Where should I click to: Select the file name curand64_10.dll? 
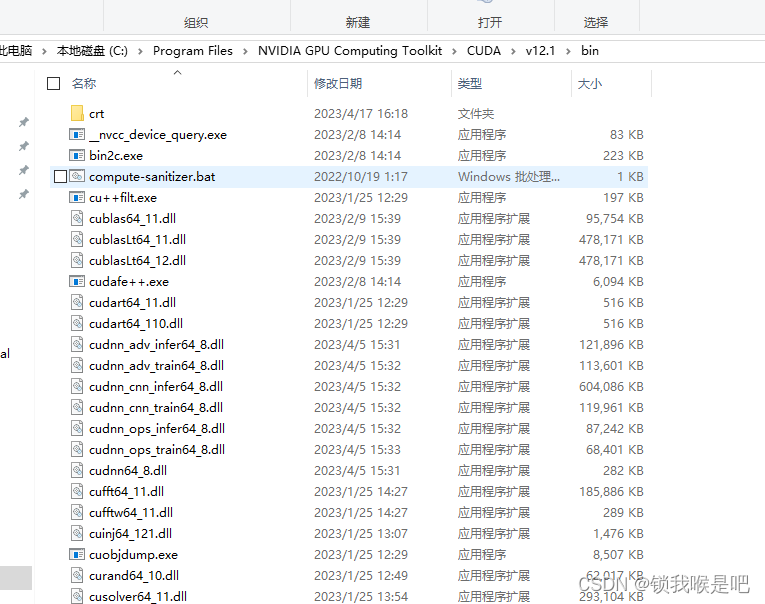pos(134,575)
